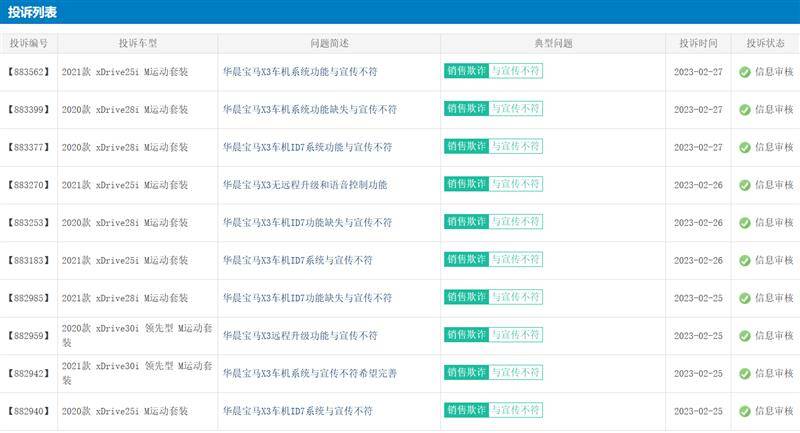Image resolution: width=800 pixels, height=433 pixels.
Task: Click 信息审核 status in row 883399
Action: point(774,110)
